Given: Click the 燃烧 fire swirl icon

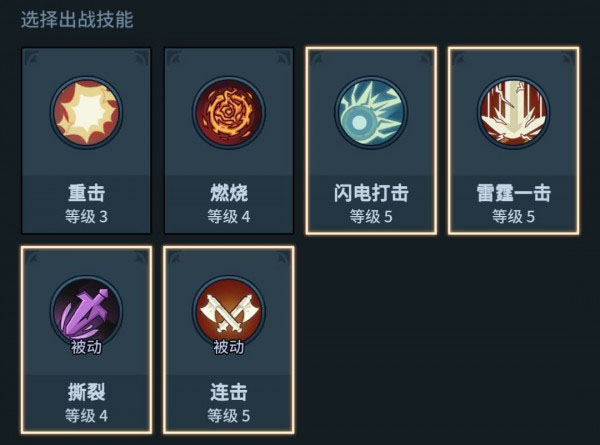Looking at the screenshot, I should point(228,112).
